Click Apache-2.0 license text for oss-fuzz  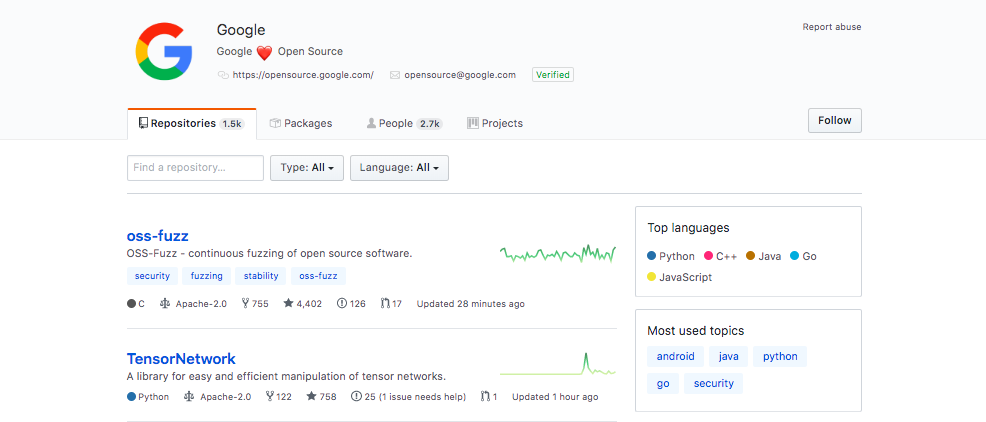201,304
